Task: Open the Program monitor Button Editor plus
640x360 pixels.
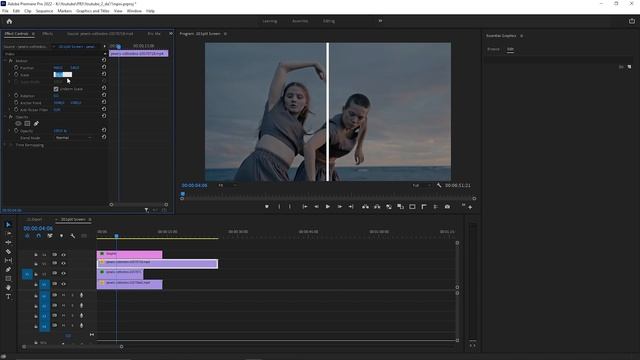Action: click(470, 208)
